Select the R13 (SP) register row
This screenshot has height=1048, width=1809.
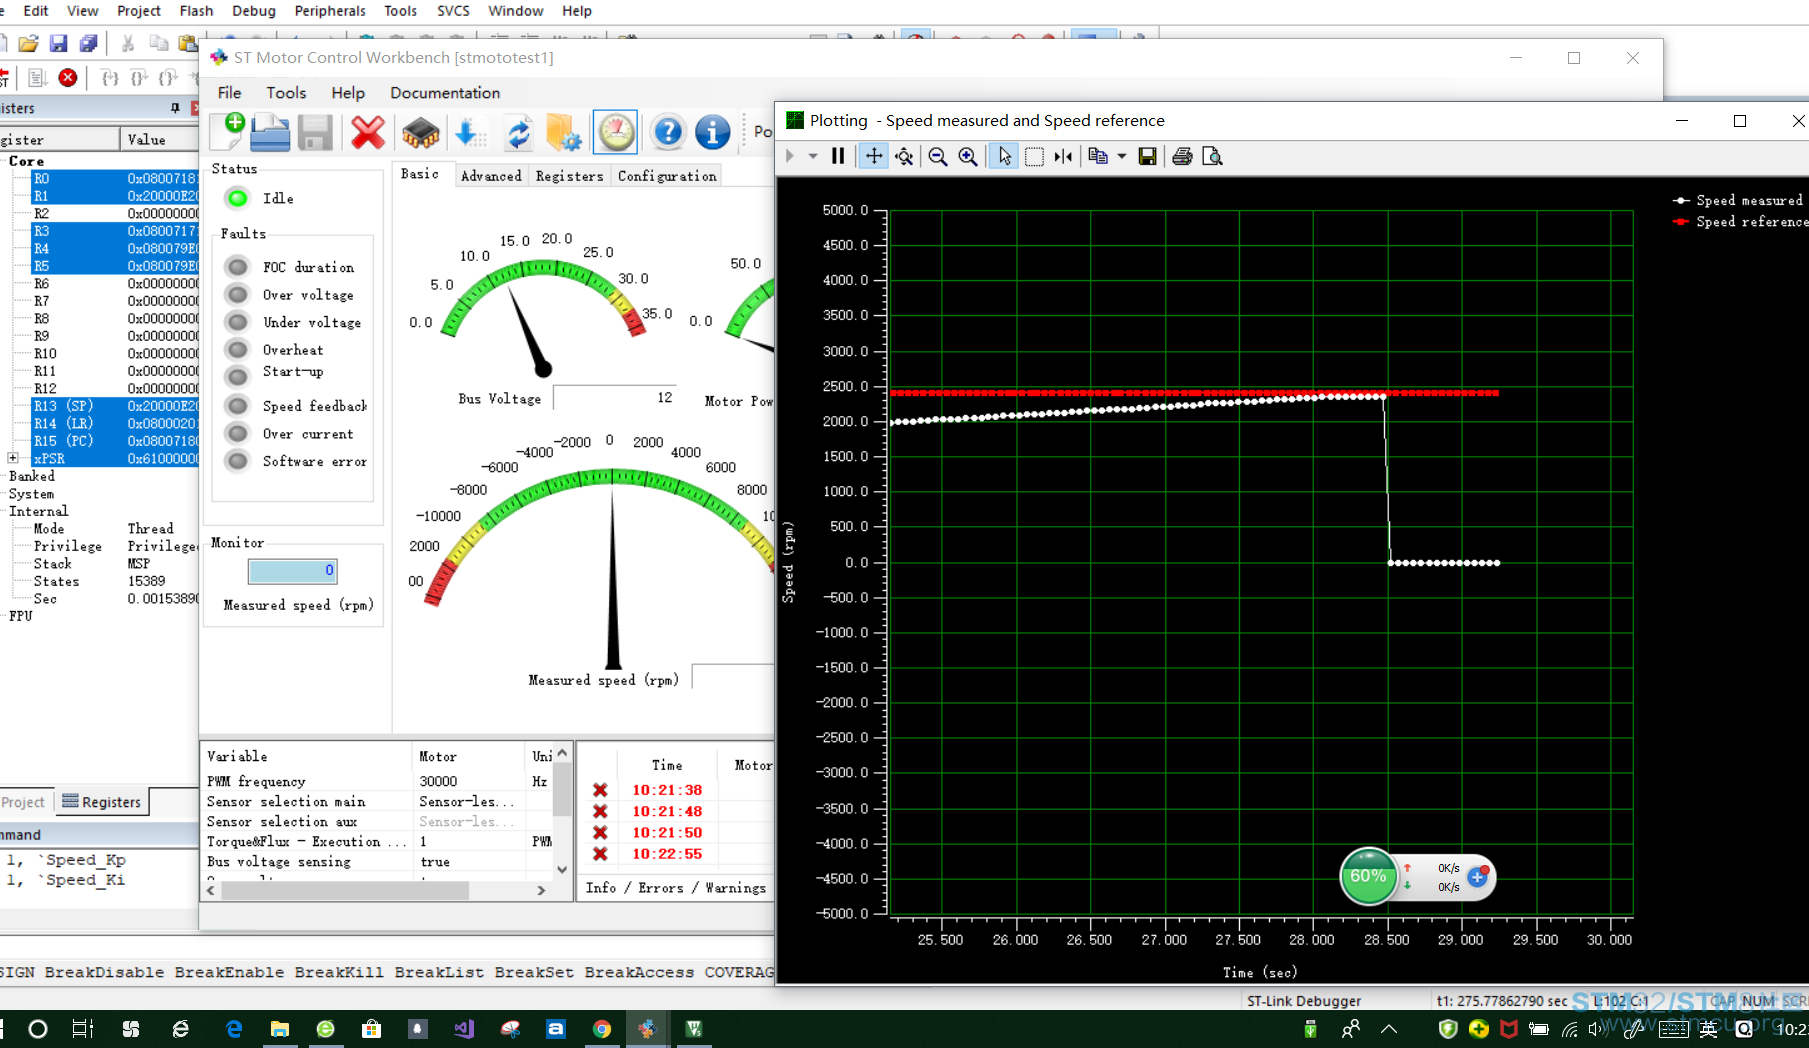tap(115, 406)
